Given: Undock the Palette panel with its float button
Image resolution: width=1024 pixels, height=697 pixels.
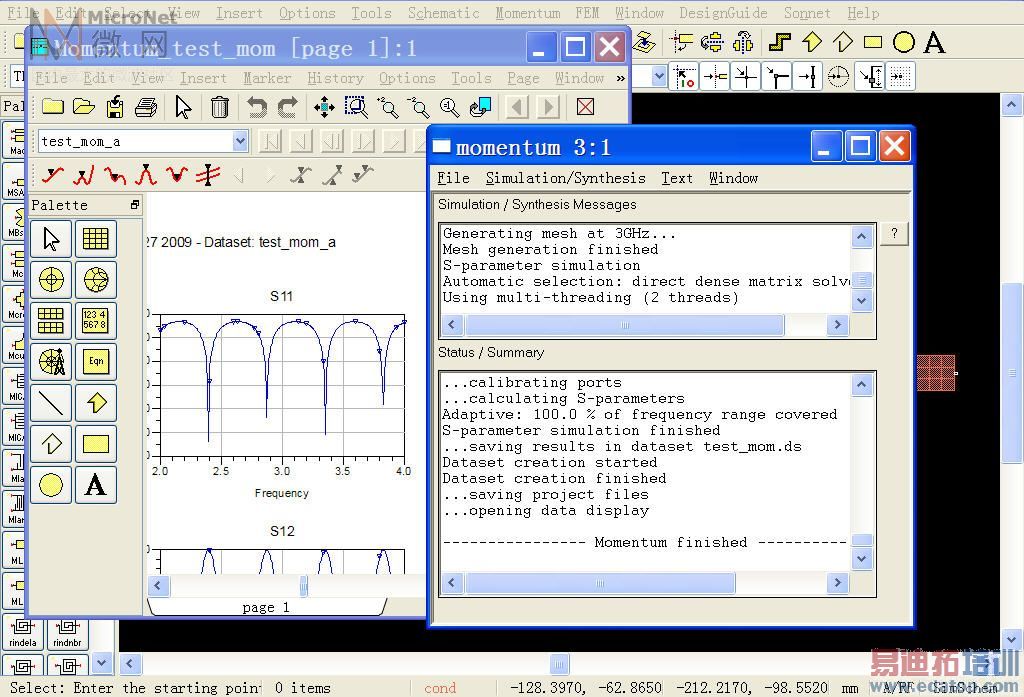Looking at the screenshot, I should tap(135, 205).
